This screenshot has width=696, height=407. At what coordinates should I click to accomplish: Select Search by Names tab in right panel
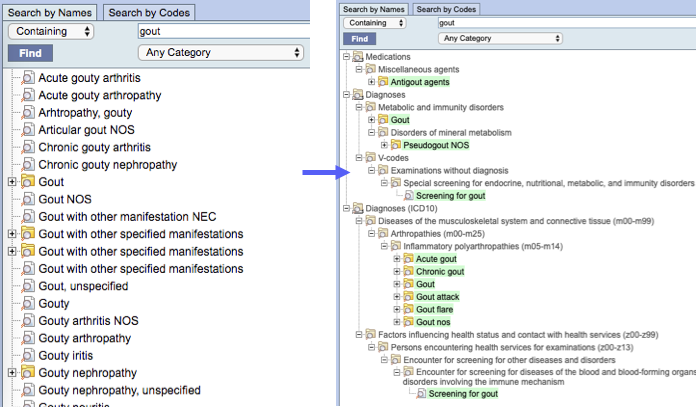(374, 9)
